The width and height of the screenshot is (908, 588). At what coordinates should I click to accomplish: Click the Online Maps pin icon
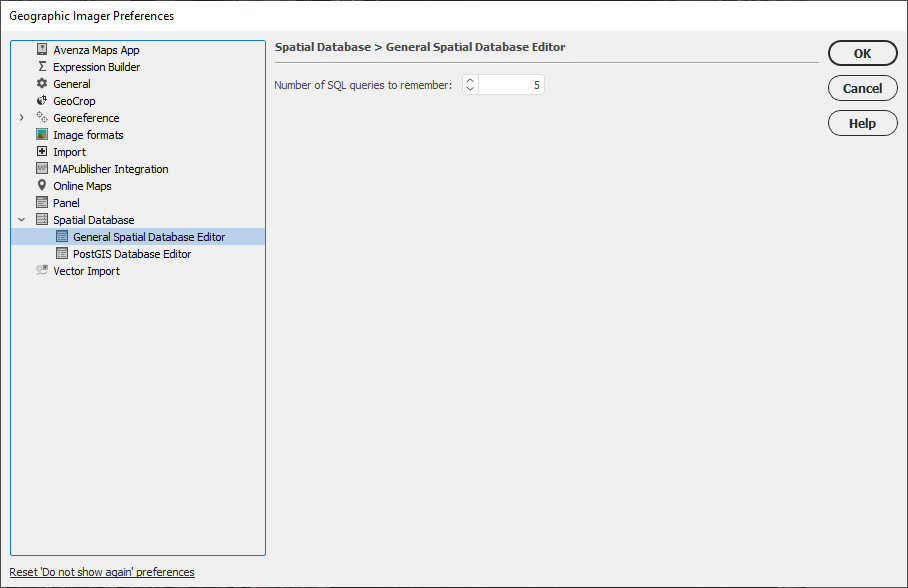pyautogui.click(x=42, y=185)
